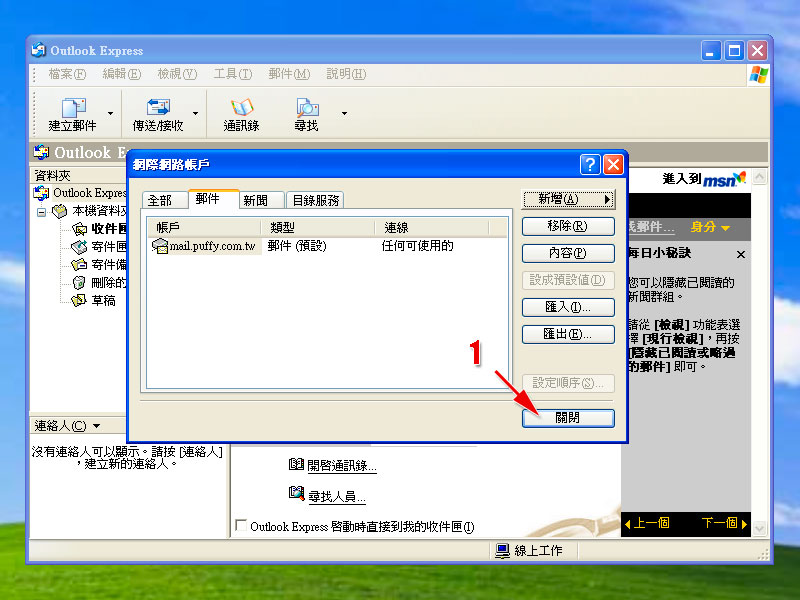The image size is (800, 600).
Task: Click the 建立郵件 (Create Mail) toolbar icon
Action: point(72,108)
